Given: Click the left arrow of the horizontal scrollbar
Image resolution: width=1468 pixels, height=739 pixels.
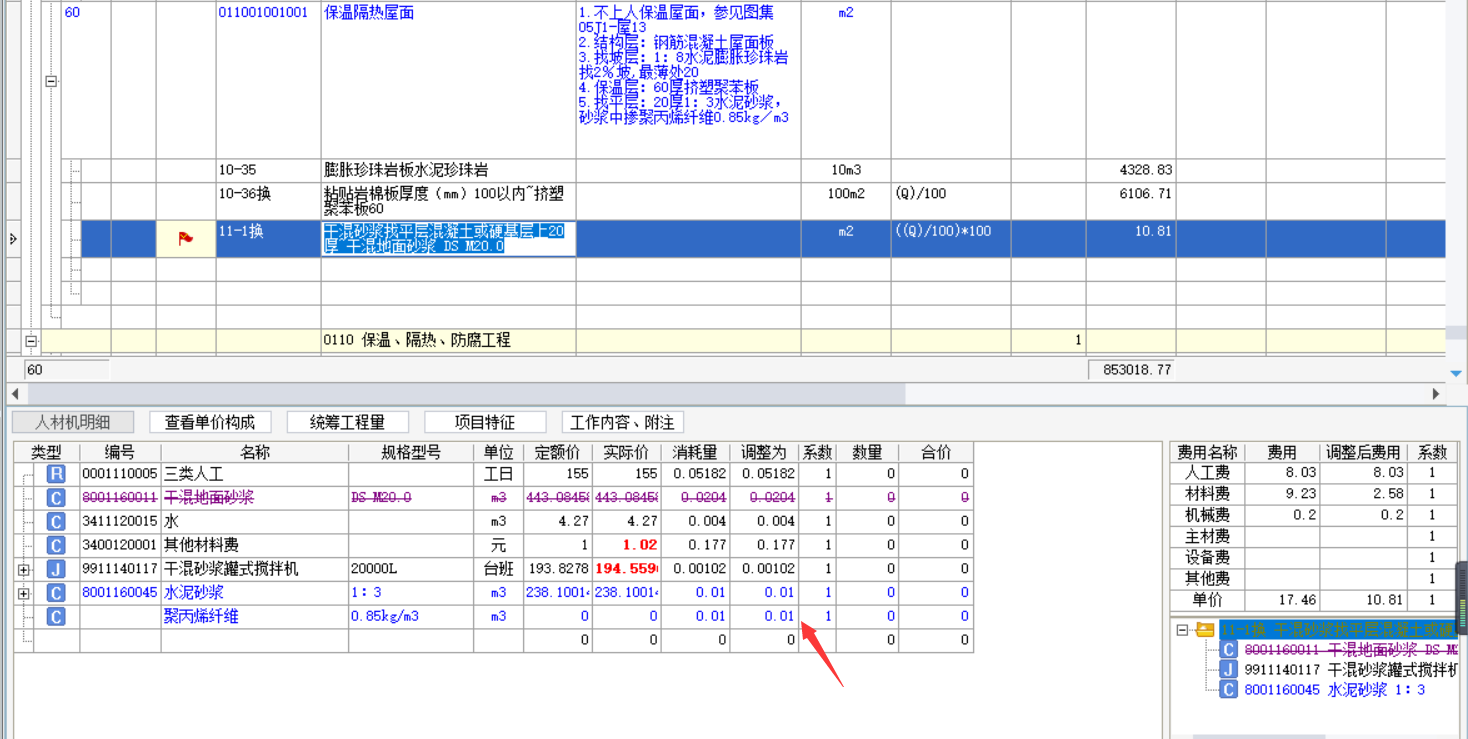Looking at the screenshot, I should click(15, 394).
